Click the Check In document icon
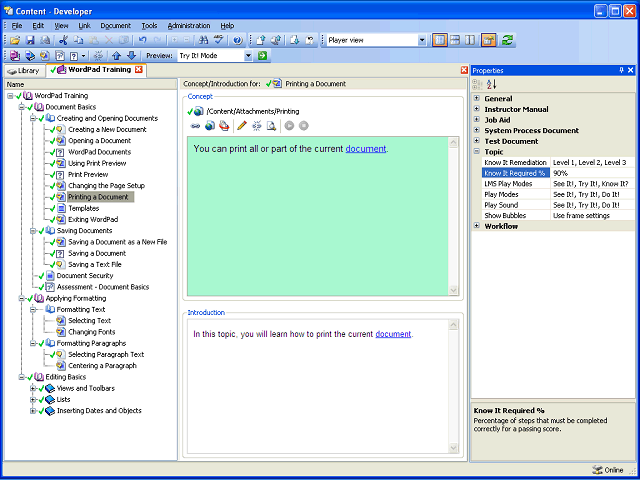 261,40
